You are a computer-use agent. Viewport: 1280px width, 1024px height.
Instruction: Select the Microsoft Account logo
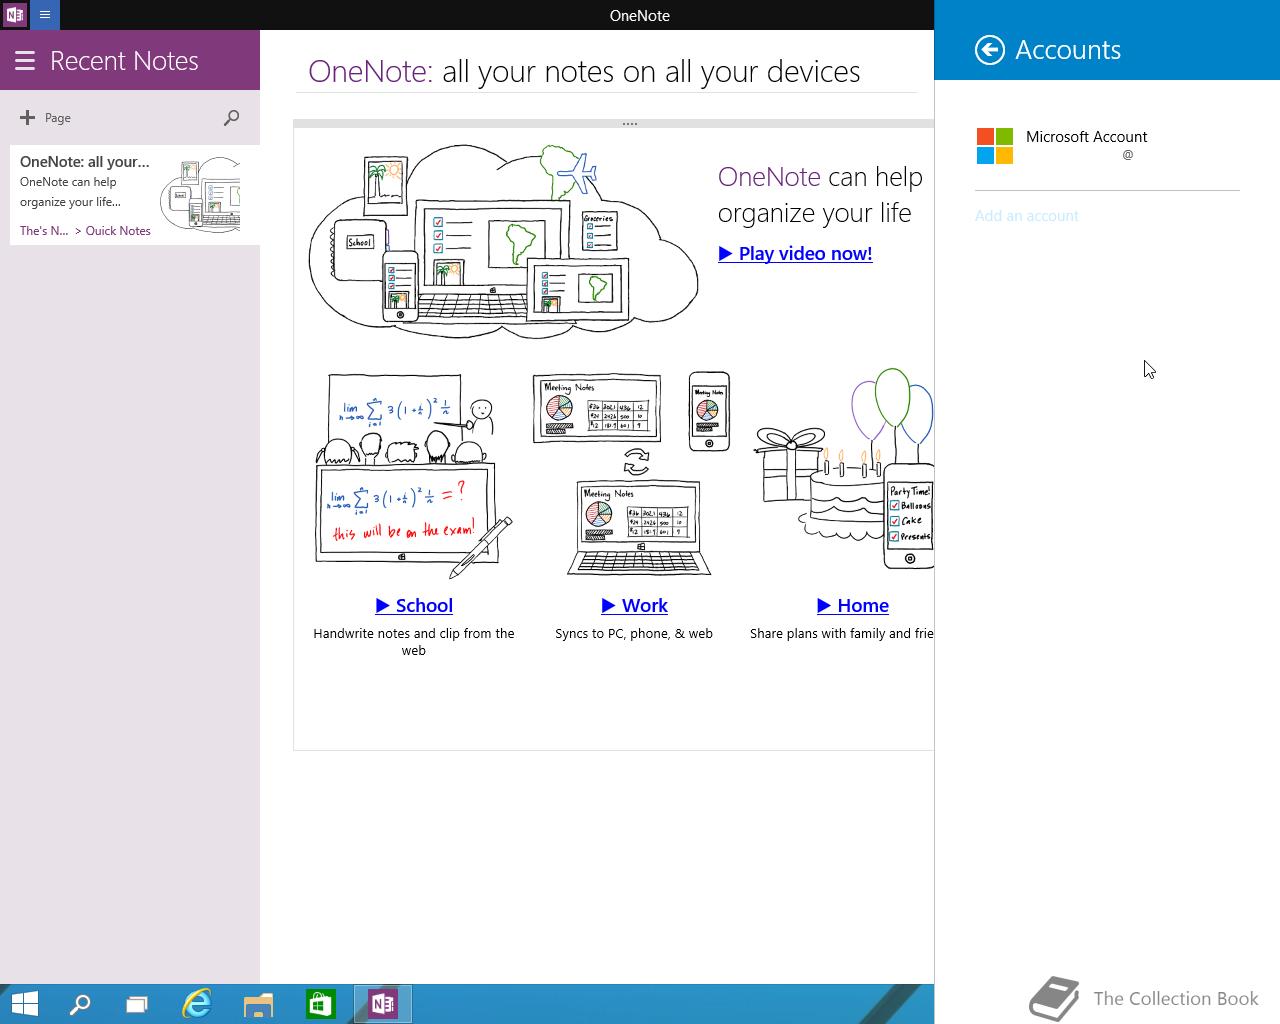coord(995,146)
